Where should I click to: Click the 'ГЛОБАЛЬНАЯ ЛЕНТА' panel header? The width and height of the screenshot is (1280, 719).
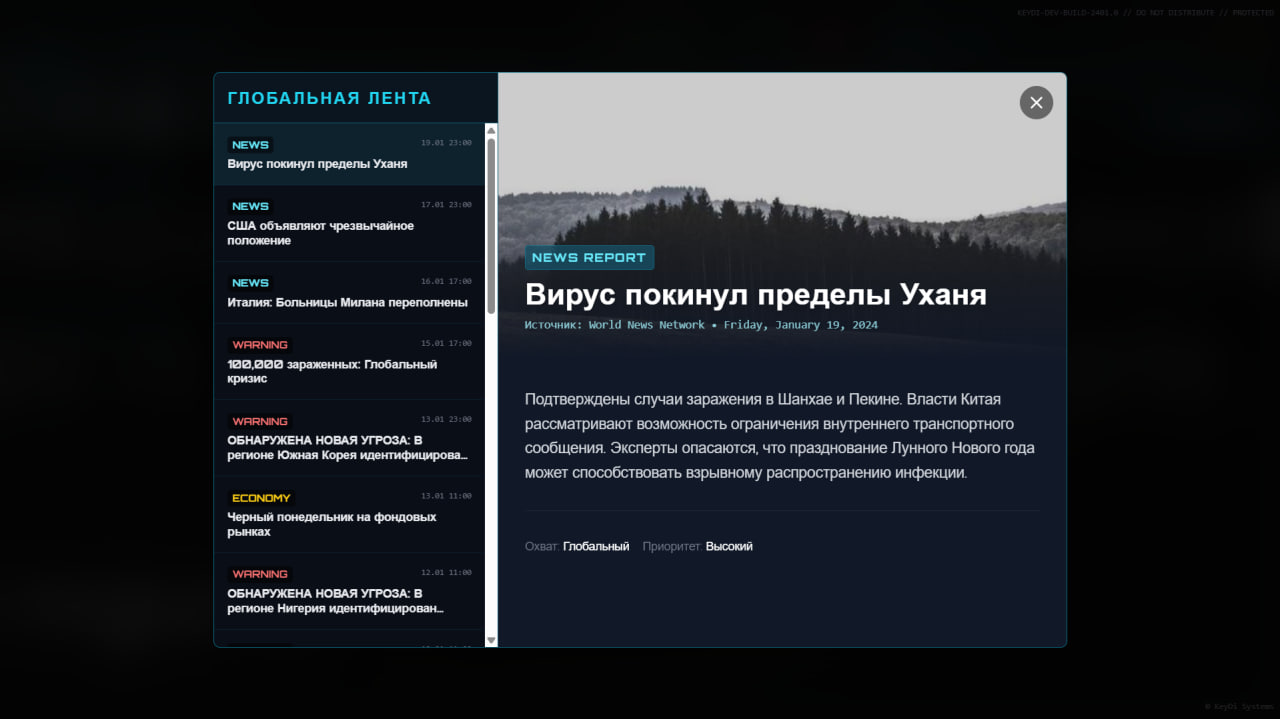click(329, 98)
